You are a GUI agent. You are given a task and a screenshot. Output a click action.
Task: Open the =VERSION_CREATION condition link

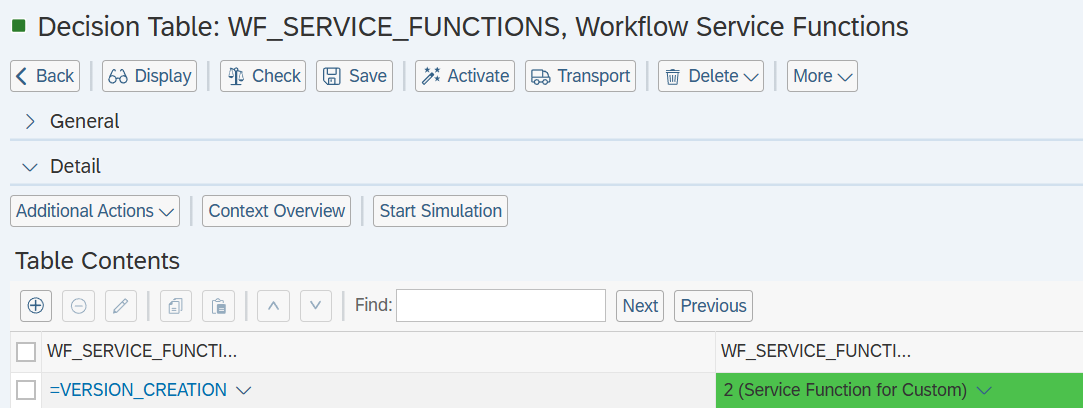pyautogui.click(x=138, y=390)
